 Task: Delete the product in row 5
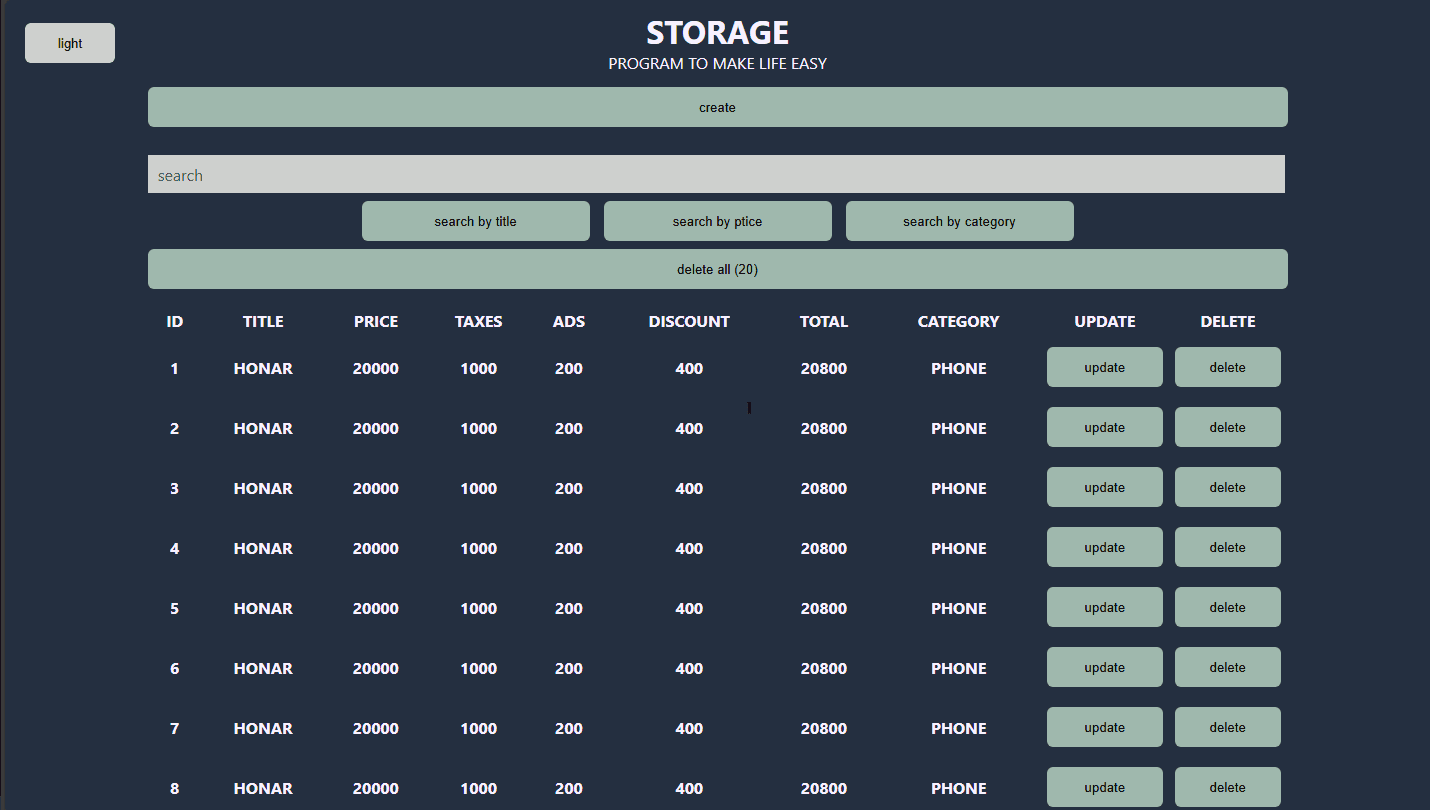[1227, 607]
